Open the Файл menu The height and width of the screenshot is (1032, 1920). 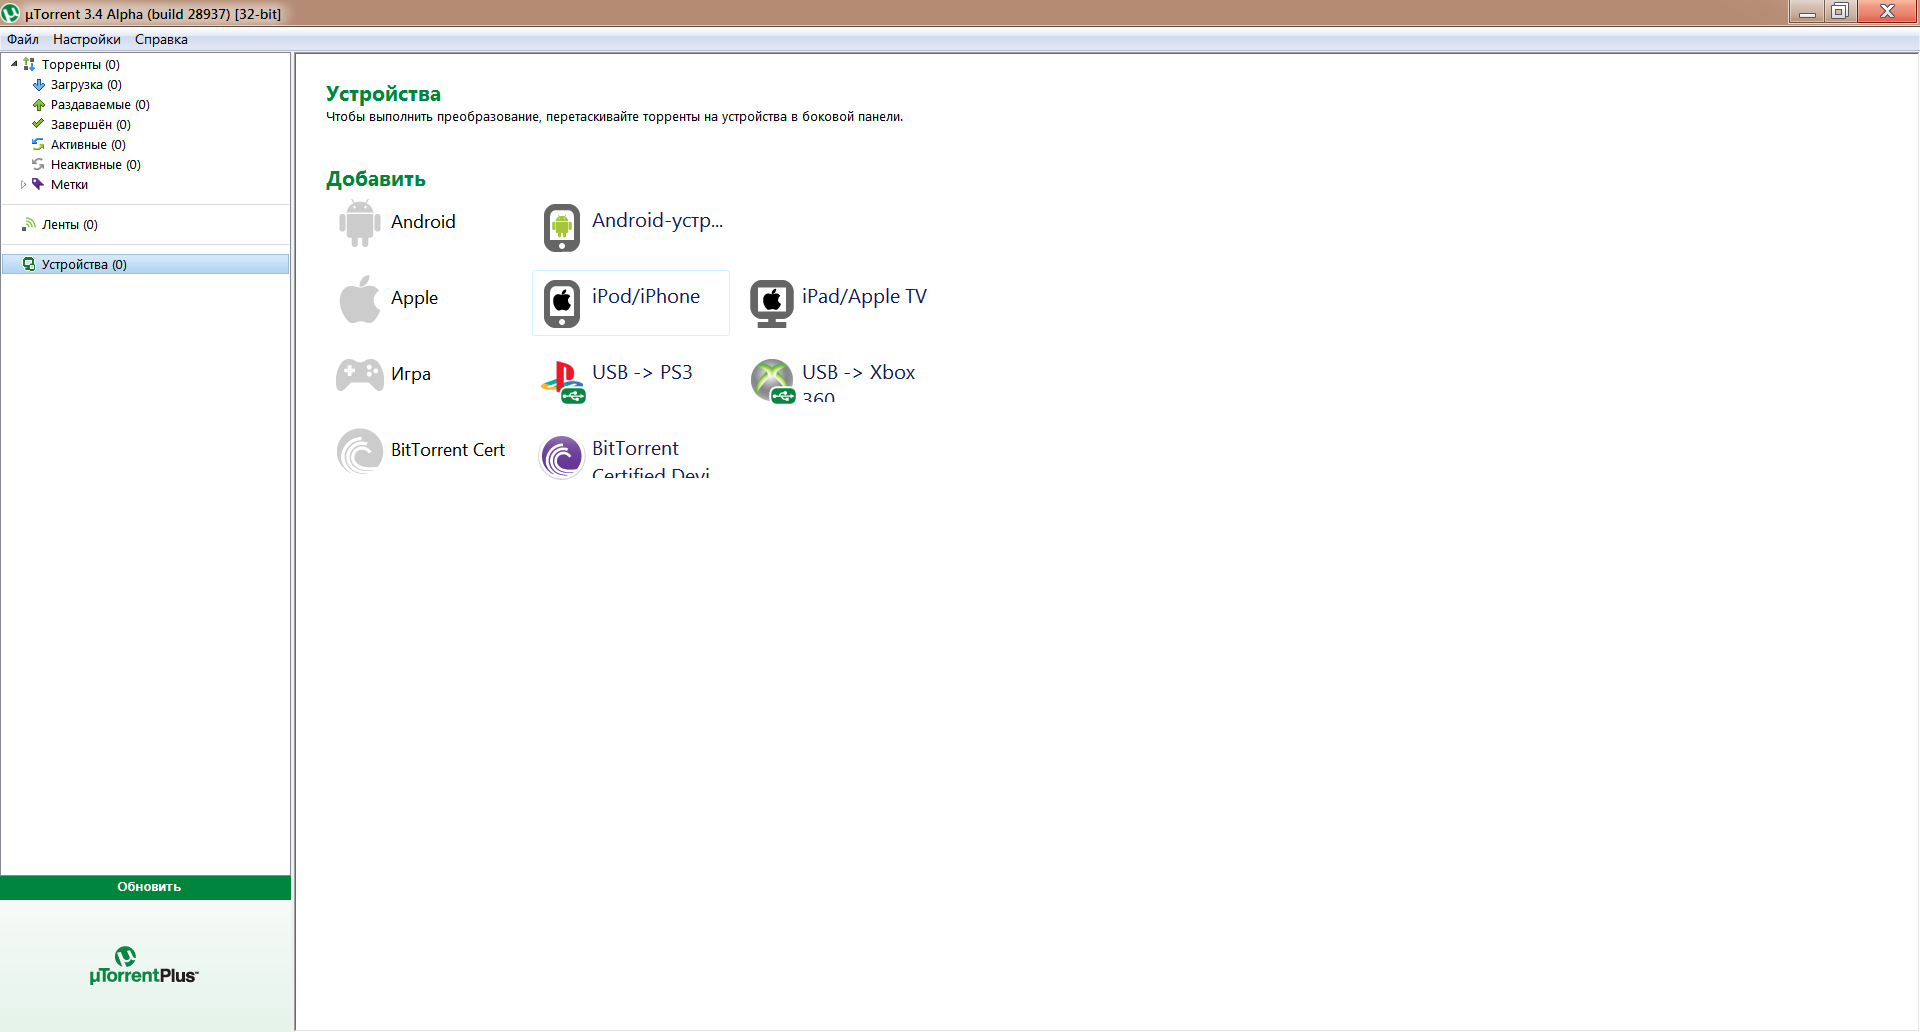coord(23,40)
